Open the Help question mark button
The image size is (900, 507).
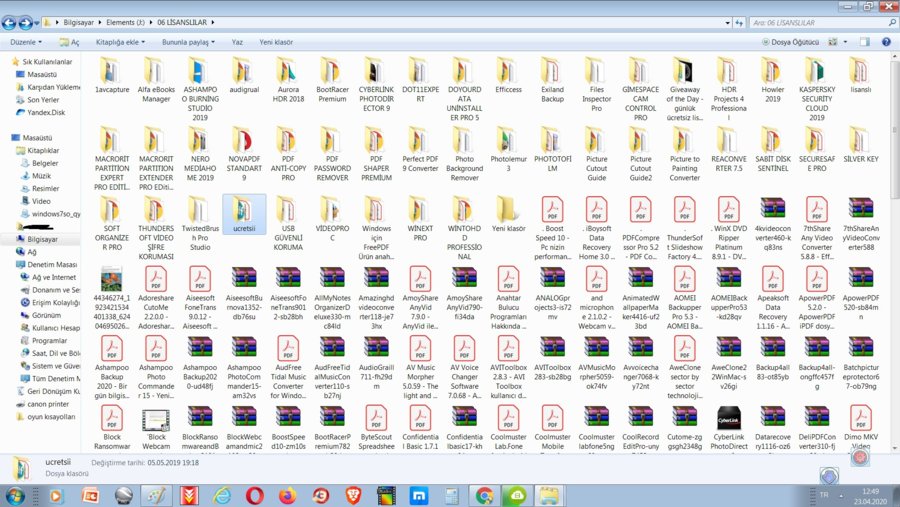click(886, 42)
